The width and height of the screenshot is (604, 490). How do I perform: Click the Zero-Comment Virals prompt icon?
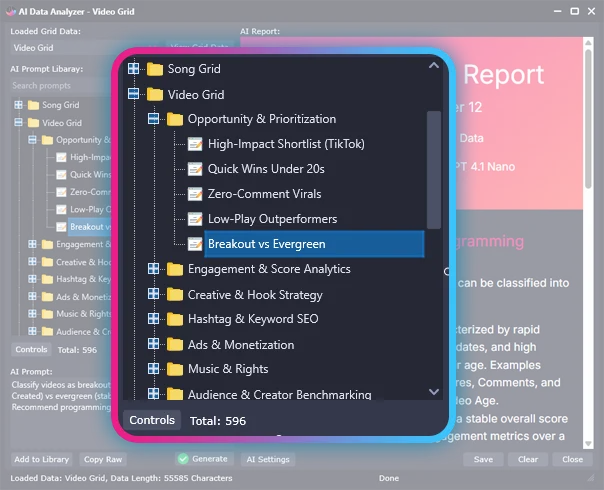(x=195, y=194)
